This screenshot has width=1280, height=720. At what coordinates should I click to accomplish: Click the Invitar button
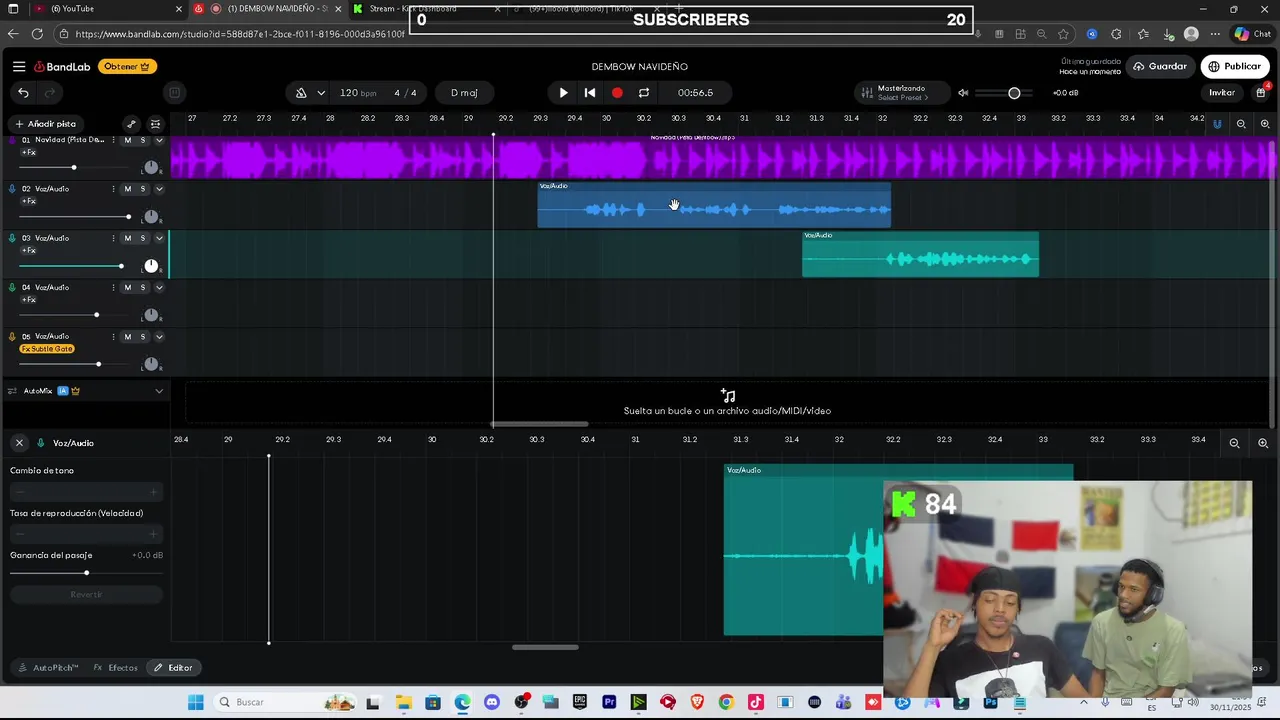click(x=1222, y=93)
